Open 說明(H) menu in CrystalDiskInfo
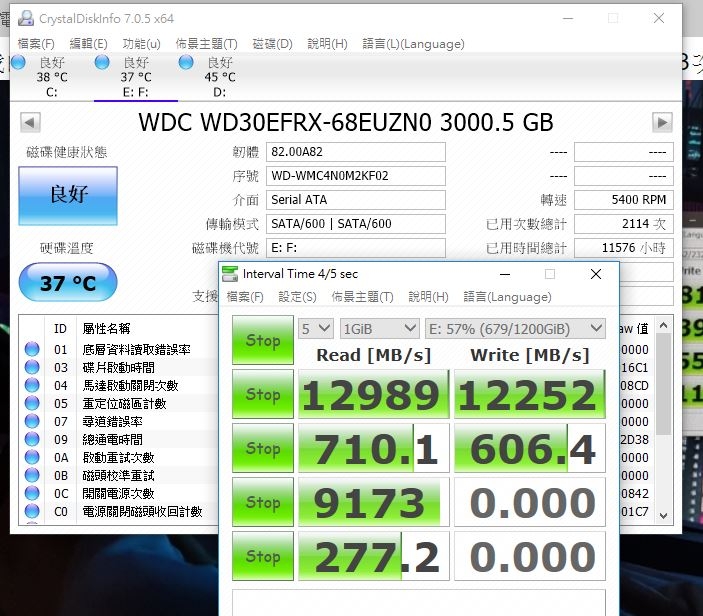 coord(327,43)
